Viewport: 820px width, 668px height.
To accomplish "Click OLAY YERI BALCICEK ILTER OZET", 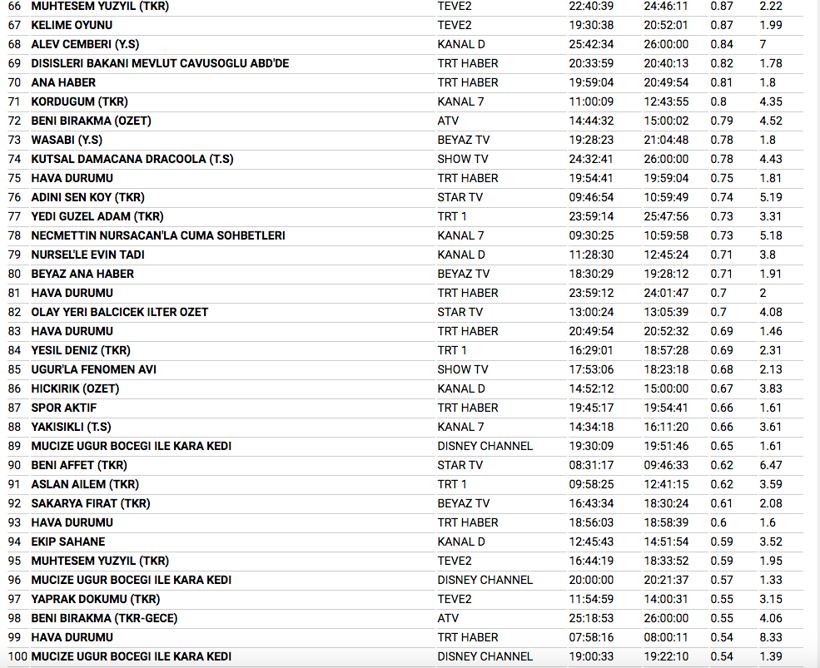I will pos(120,312).
